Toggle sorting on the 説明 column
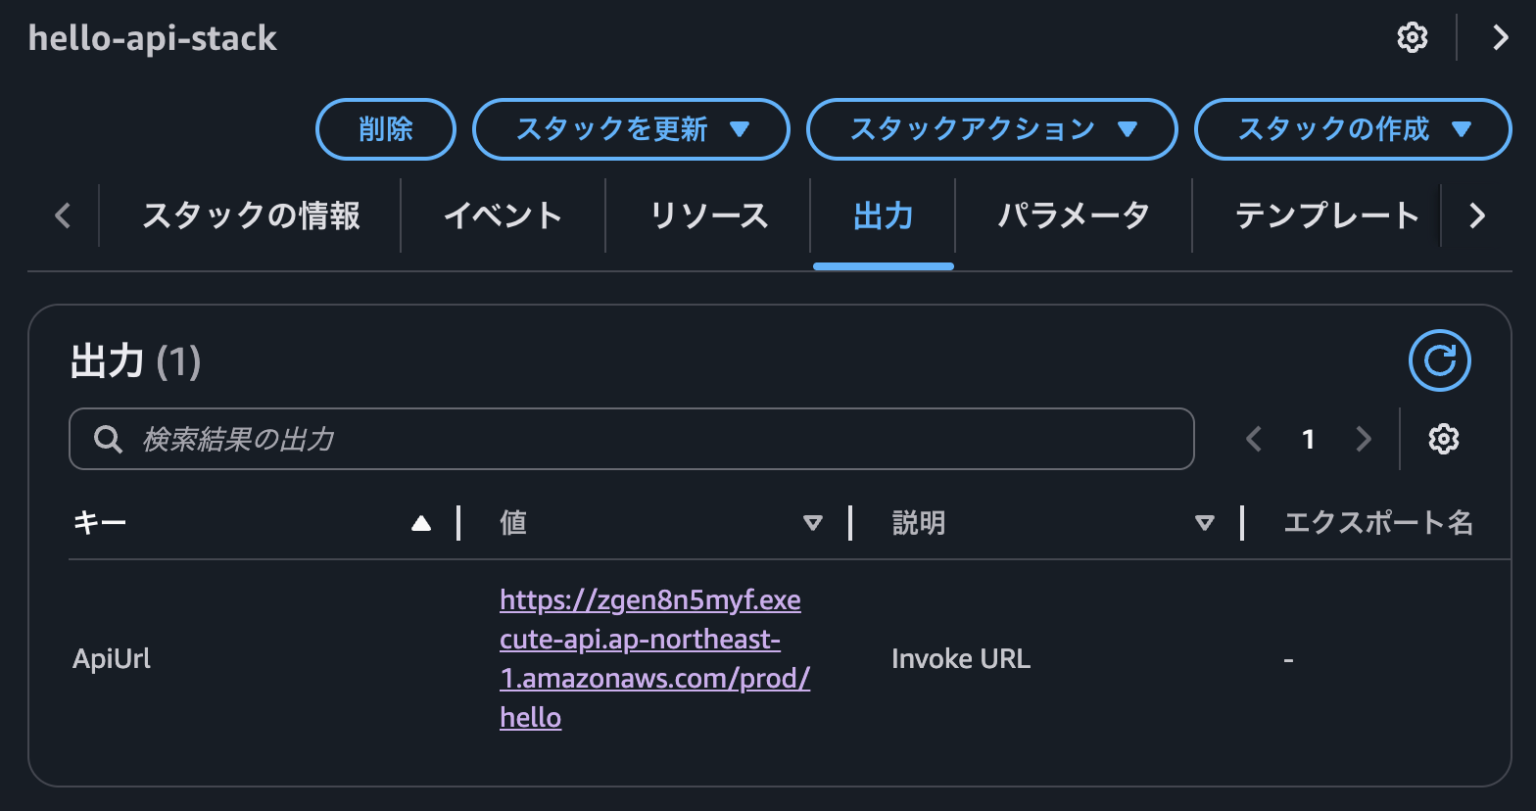The height and width of the screenshot is (811, 1536). point(1205,521)
